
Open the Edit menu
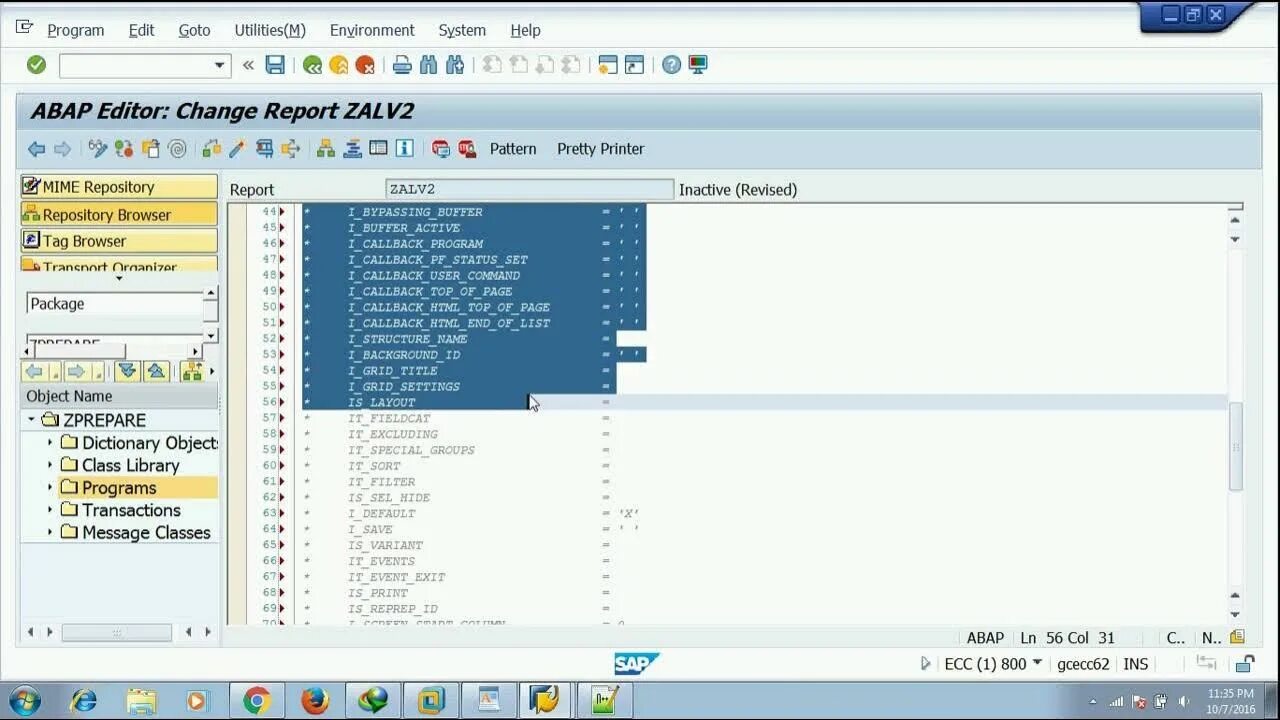pyautogui.click(x=141, y=30)
